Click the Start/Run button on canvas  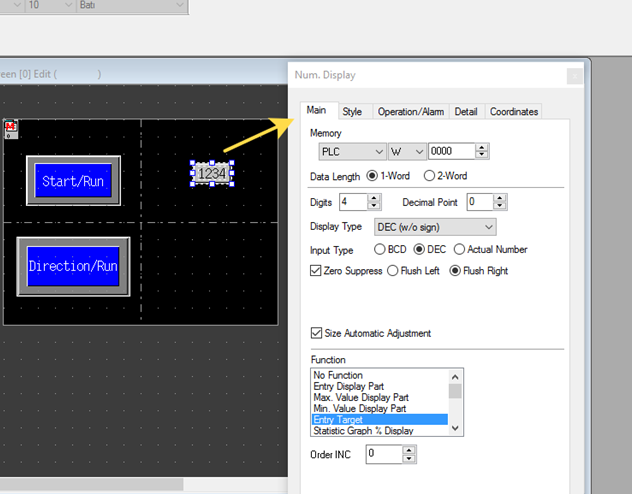pos(74,181)
